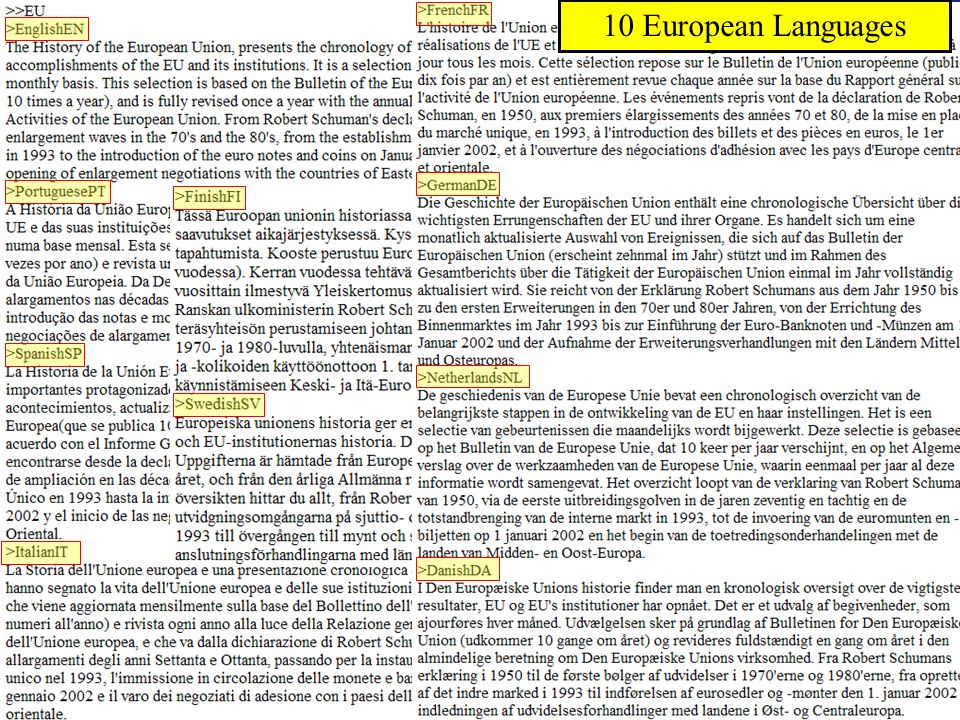Click the ">SwedishSV" language label
Screen dimensions: 960x720
point(219,404)
